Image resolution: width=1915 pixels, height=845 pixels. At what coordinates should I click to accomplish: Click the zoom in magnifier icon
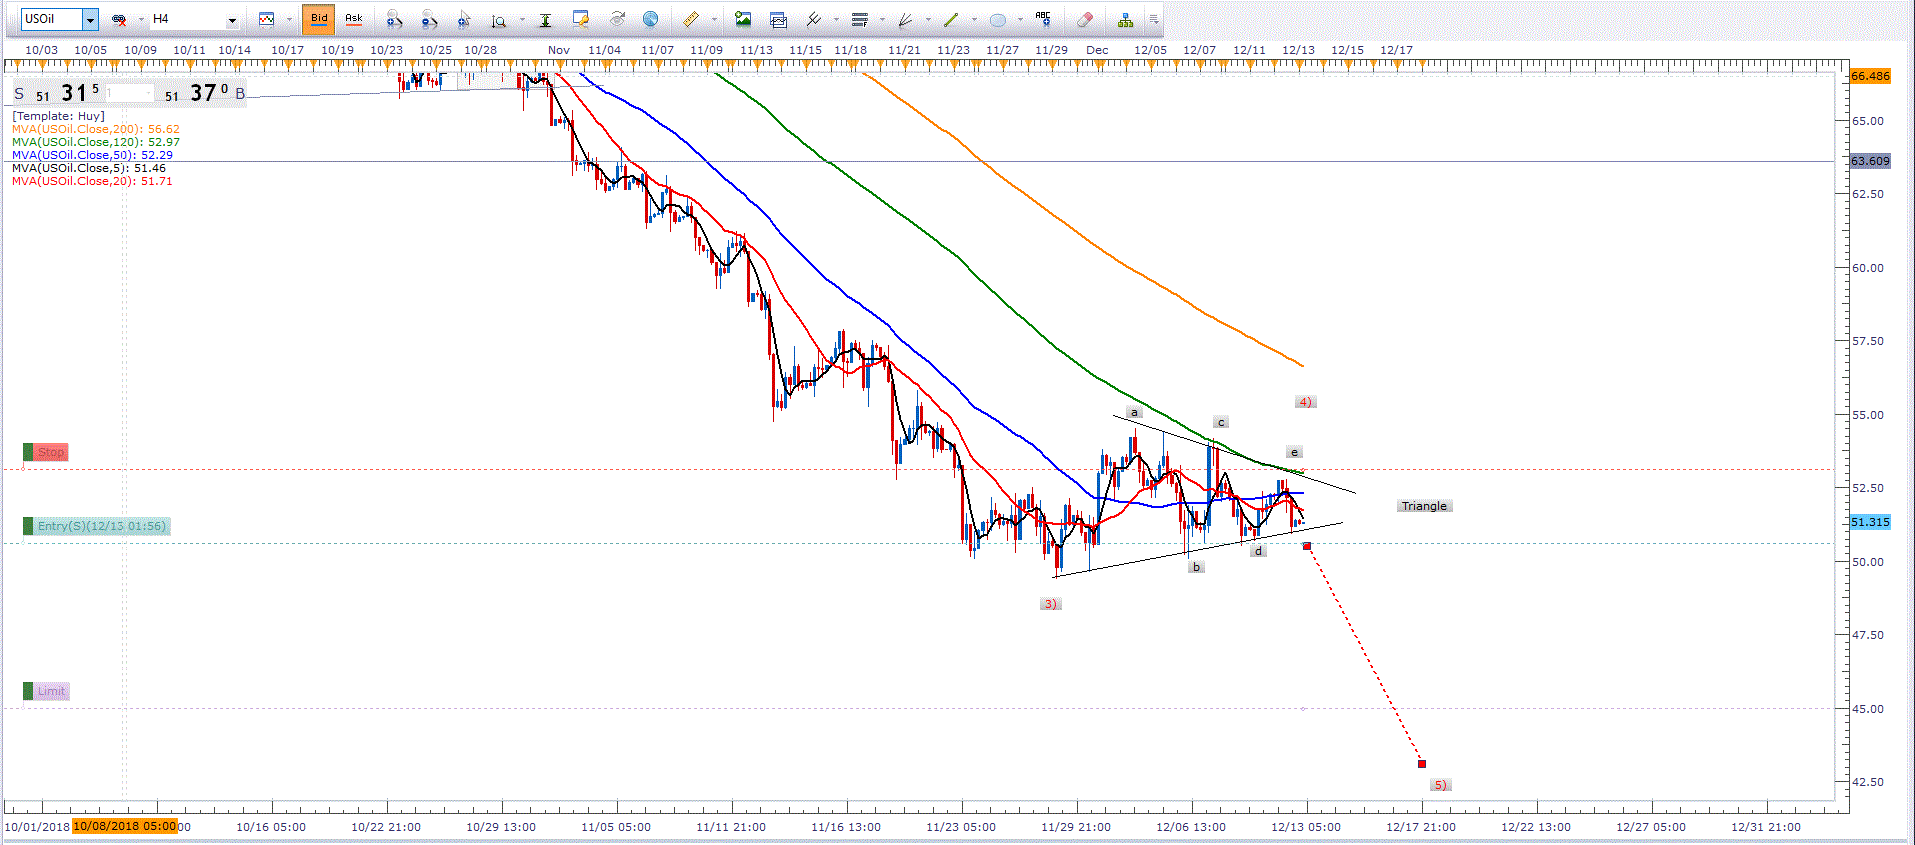pyautogui.click(x=394, y=19)
